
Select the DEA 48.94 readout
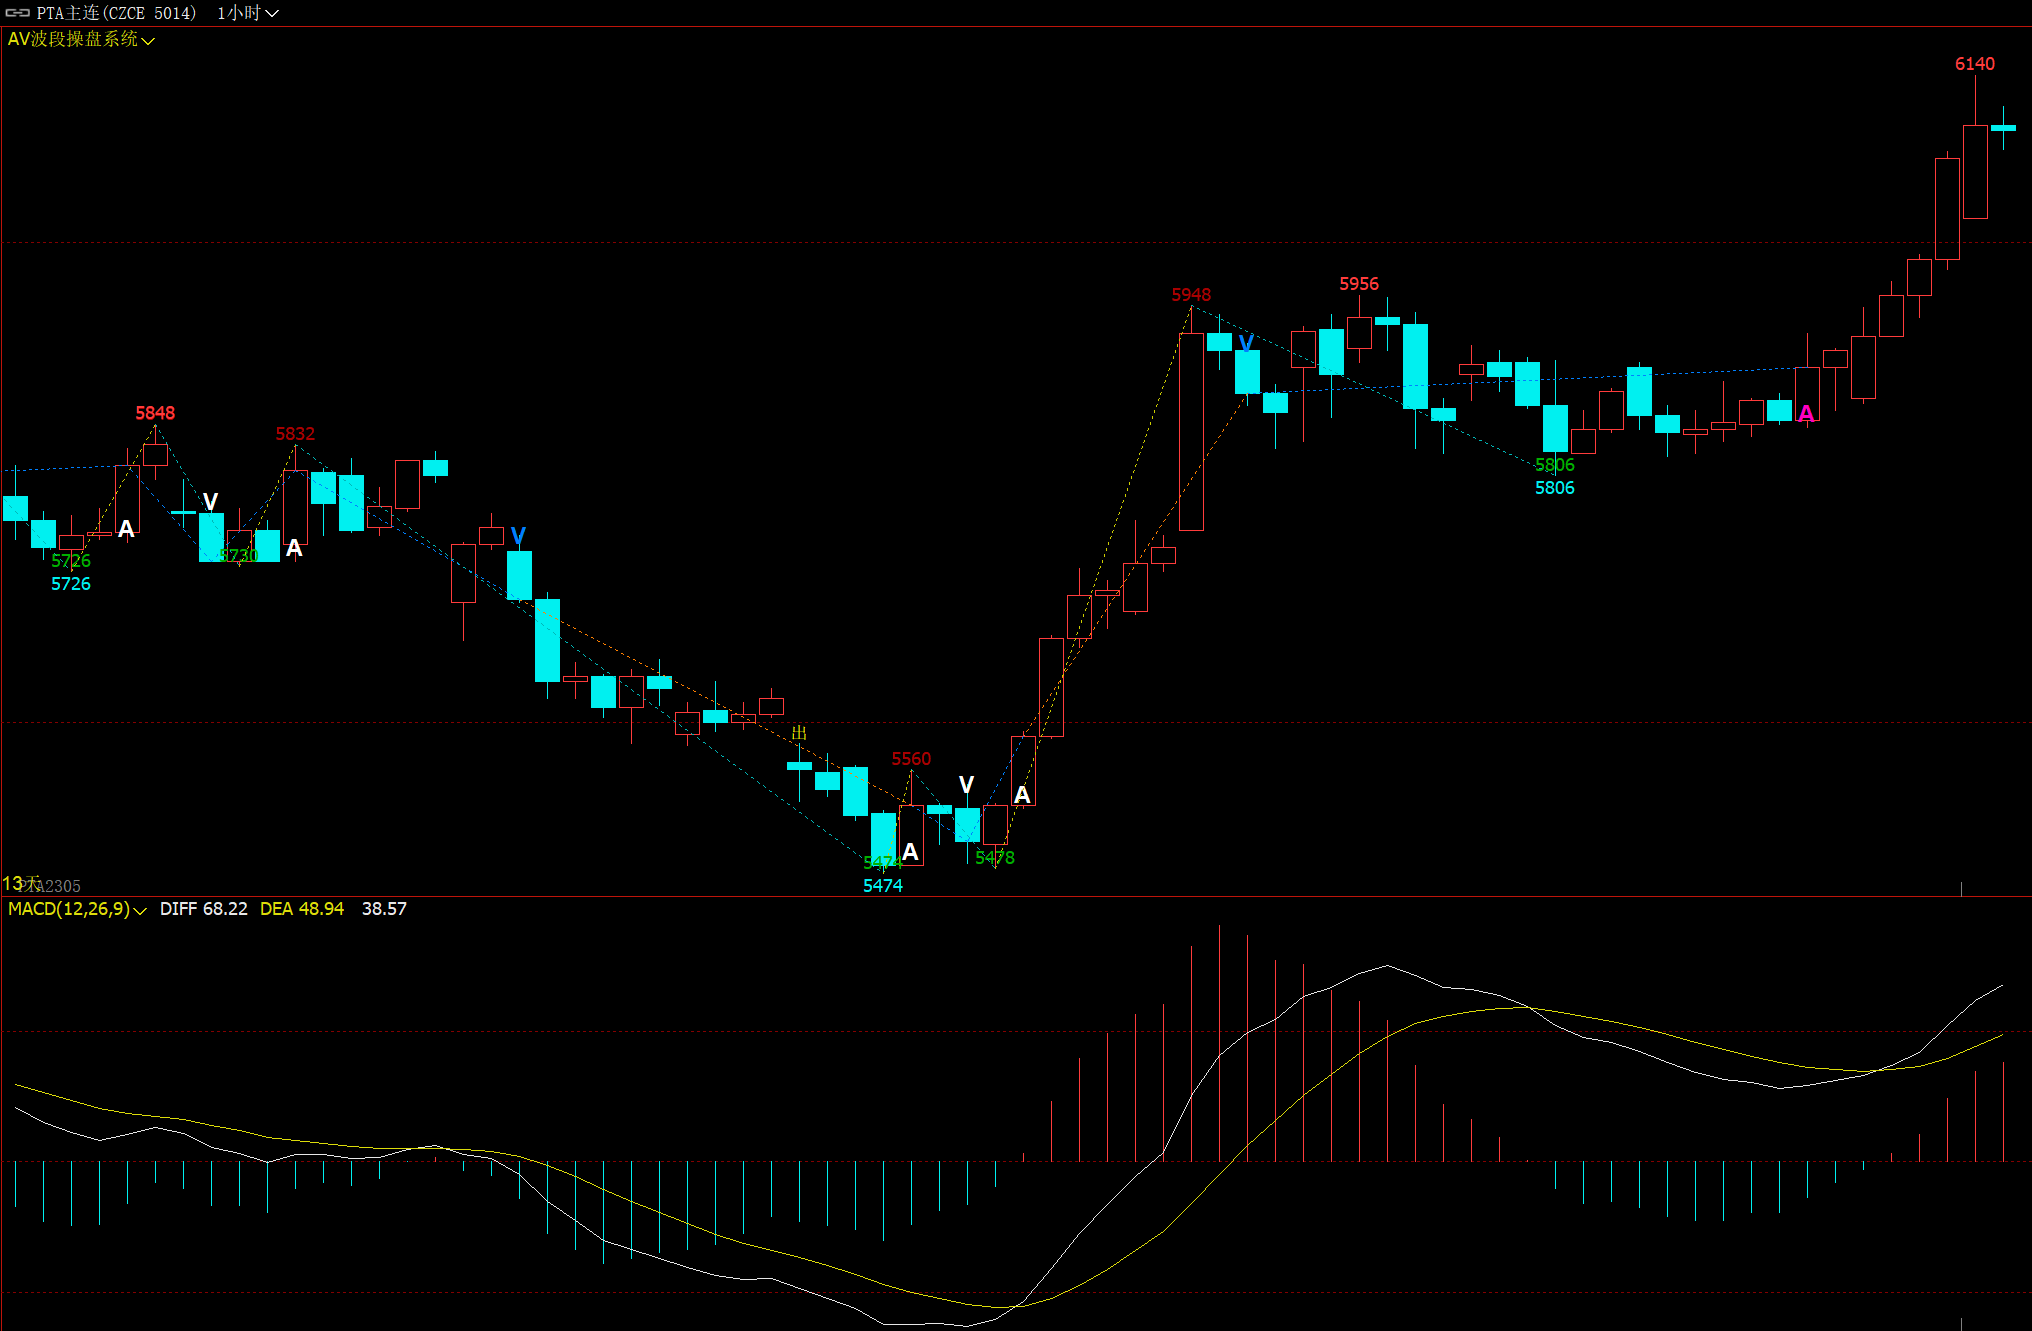pyautogui.click(x=302, y=909)
